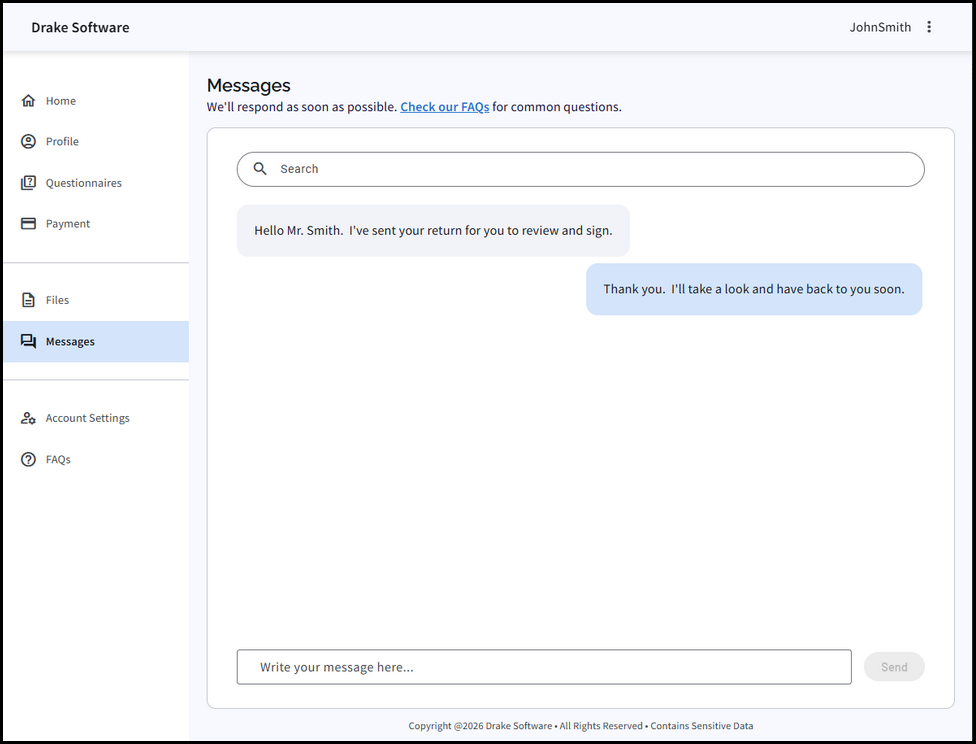Image resolution: width=976 pixels, height=744 pixels.
Task: Click the Messages page heading
Action: [248, 85]
